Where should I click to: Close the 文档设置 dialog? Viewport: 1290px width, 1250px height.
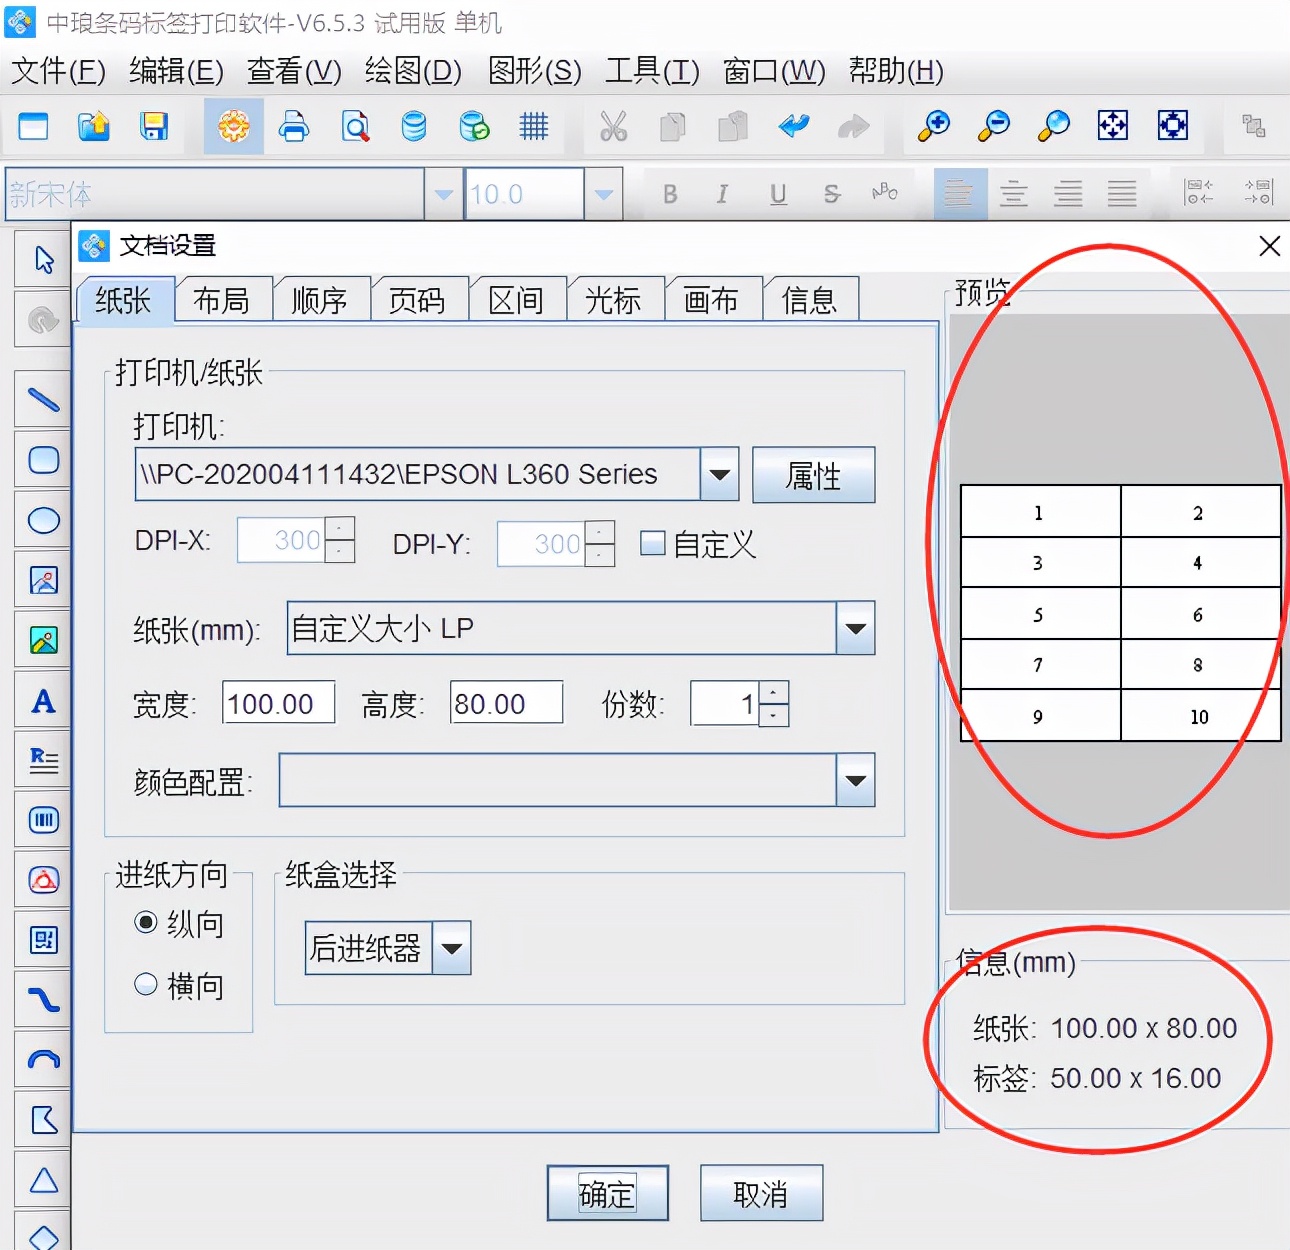click(1269, 246)
